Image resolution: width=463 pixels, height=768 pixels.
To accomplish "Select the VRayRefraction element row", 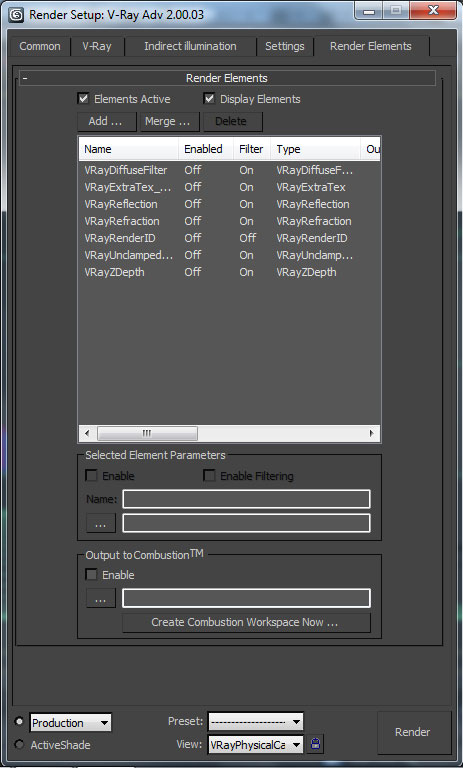I will coord(229,221).
